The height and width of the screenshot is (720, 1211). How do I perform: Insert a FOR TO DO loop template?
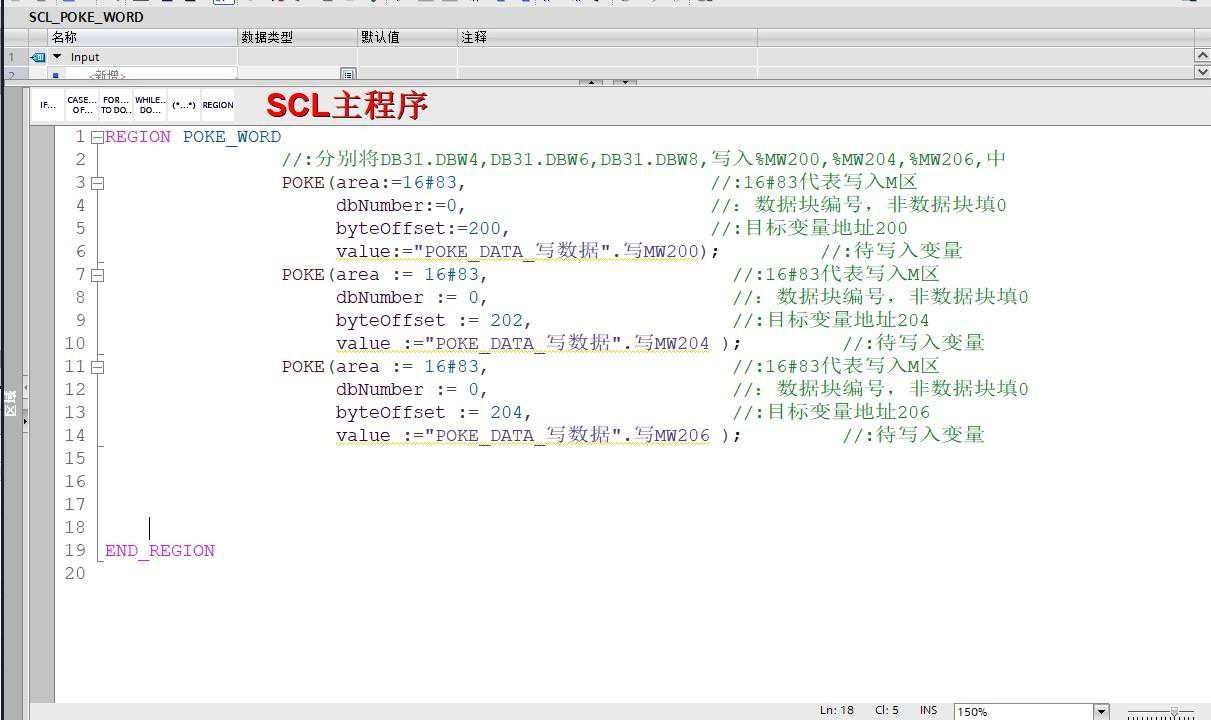click(x=116, y=105)
